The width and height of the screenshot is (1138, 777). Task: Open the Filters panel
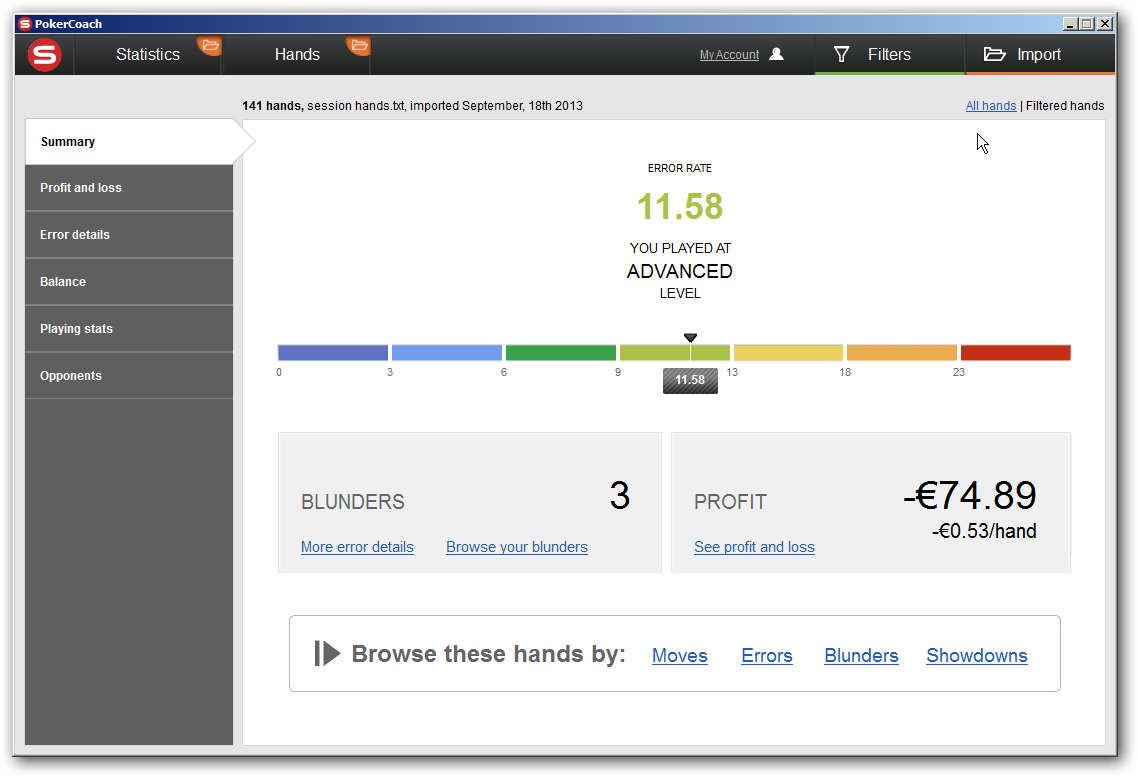(889, 54)
